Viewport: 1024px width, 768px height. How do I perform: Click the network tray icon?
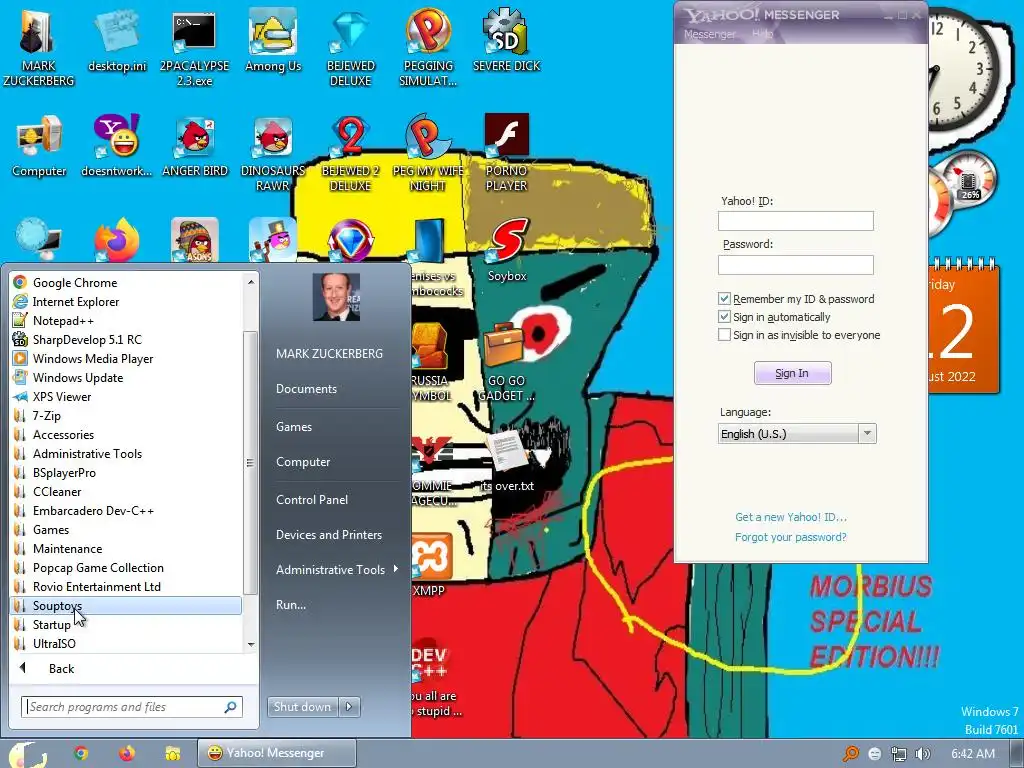click(x=899, y=754)
